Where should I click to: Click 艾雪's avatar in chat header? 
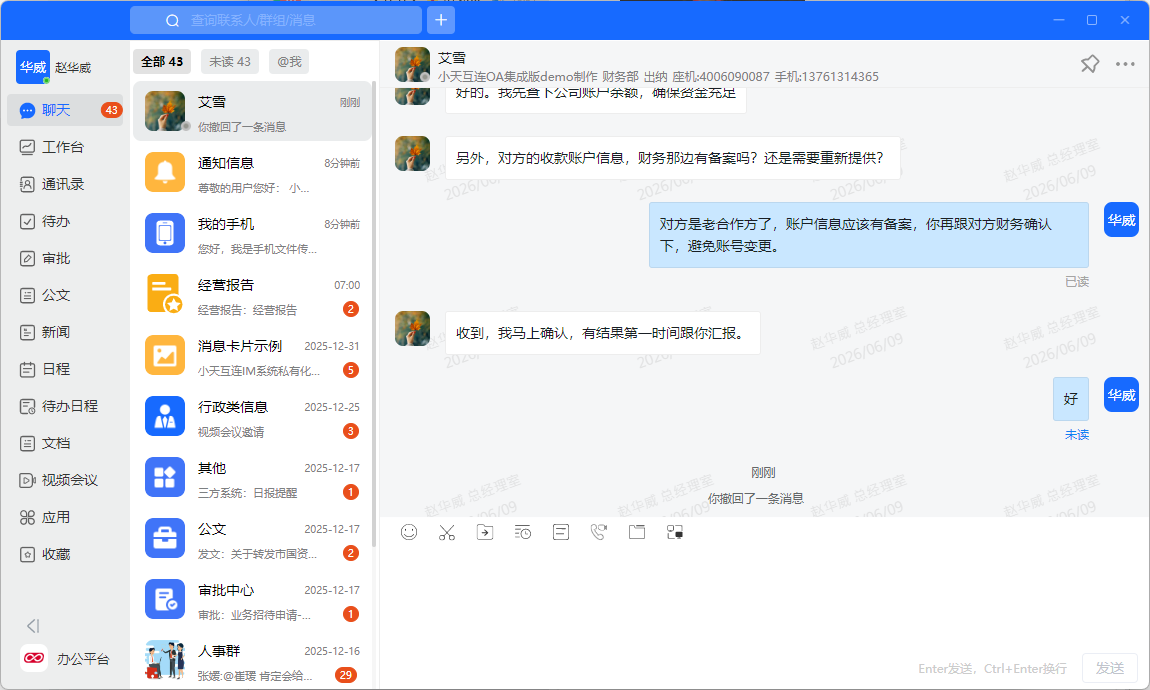[412, 65]
